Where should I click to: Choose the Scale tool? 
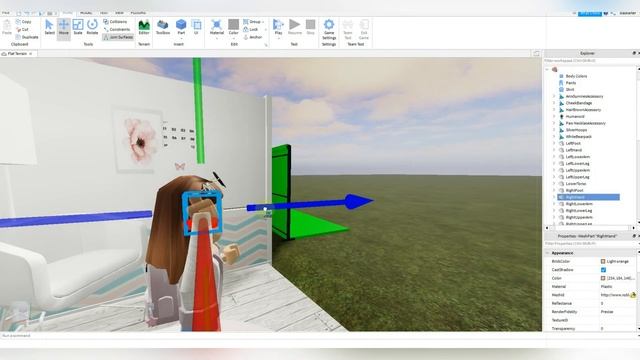click(x=78, y=27)
